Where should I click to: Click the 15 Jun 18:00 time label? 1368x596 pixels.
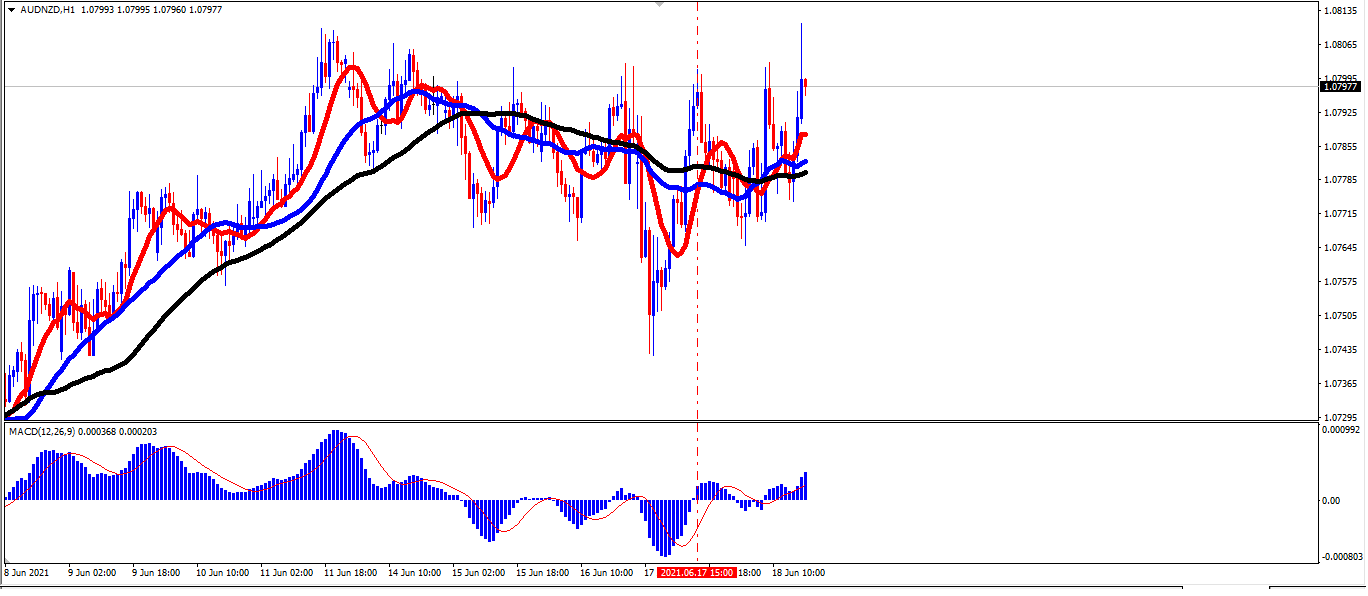[543, 573]
